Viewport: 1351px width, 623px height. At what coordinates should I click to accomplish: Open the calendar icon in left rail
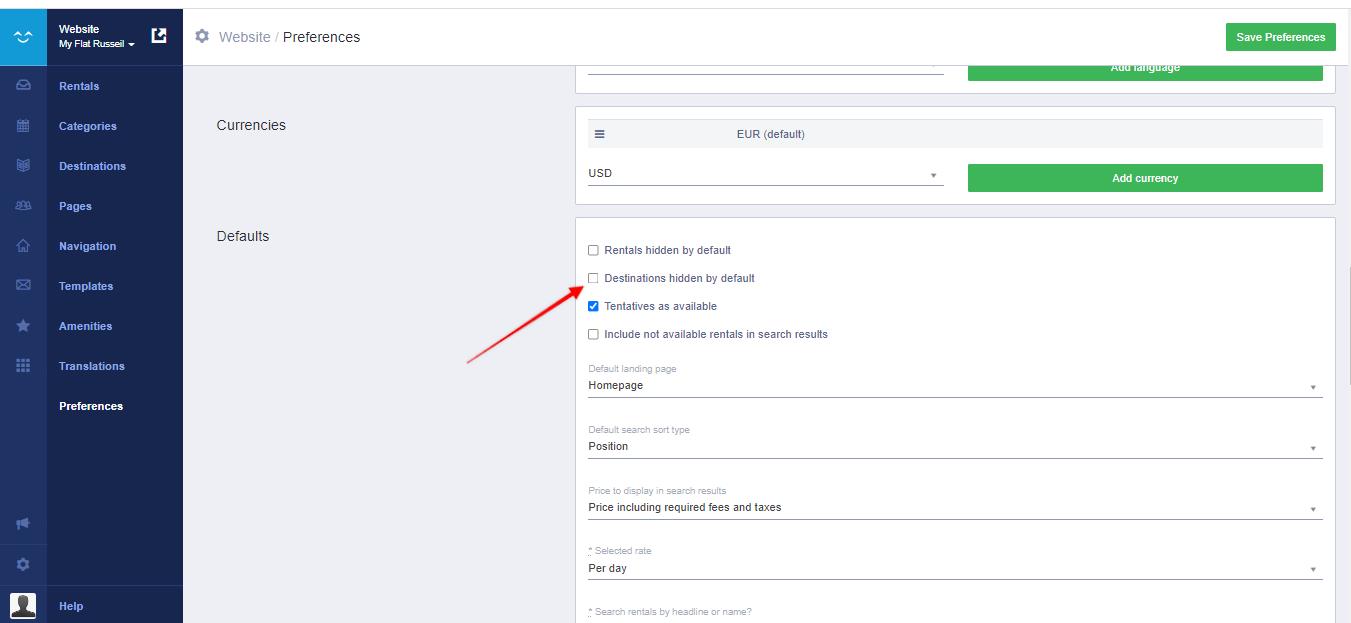(23, 126)
